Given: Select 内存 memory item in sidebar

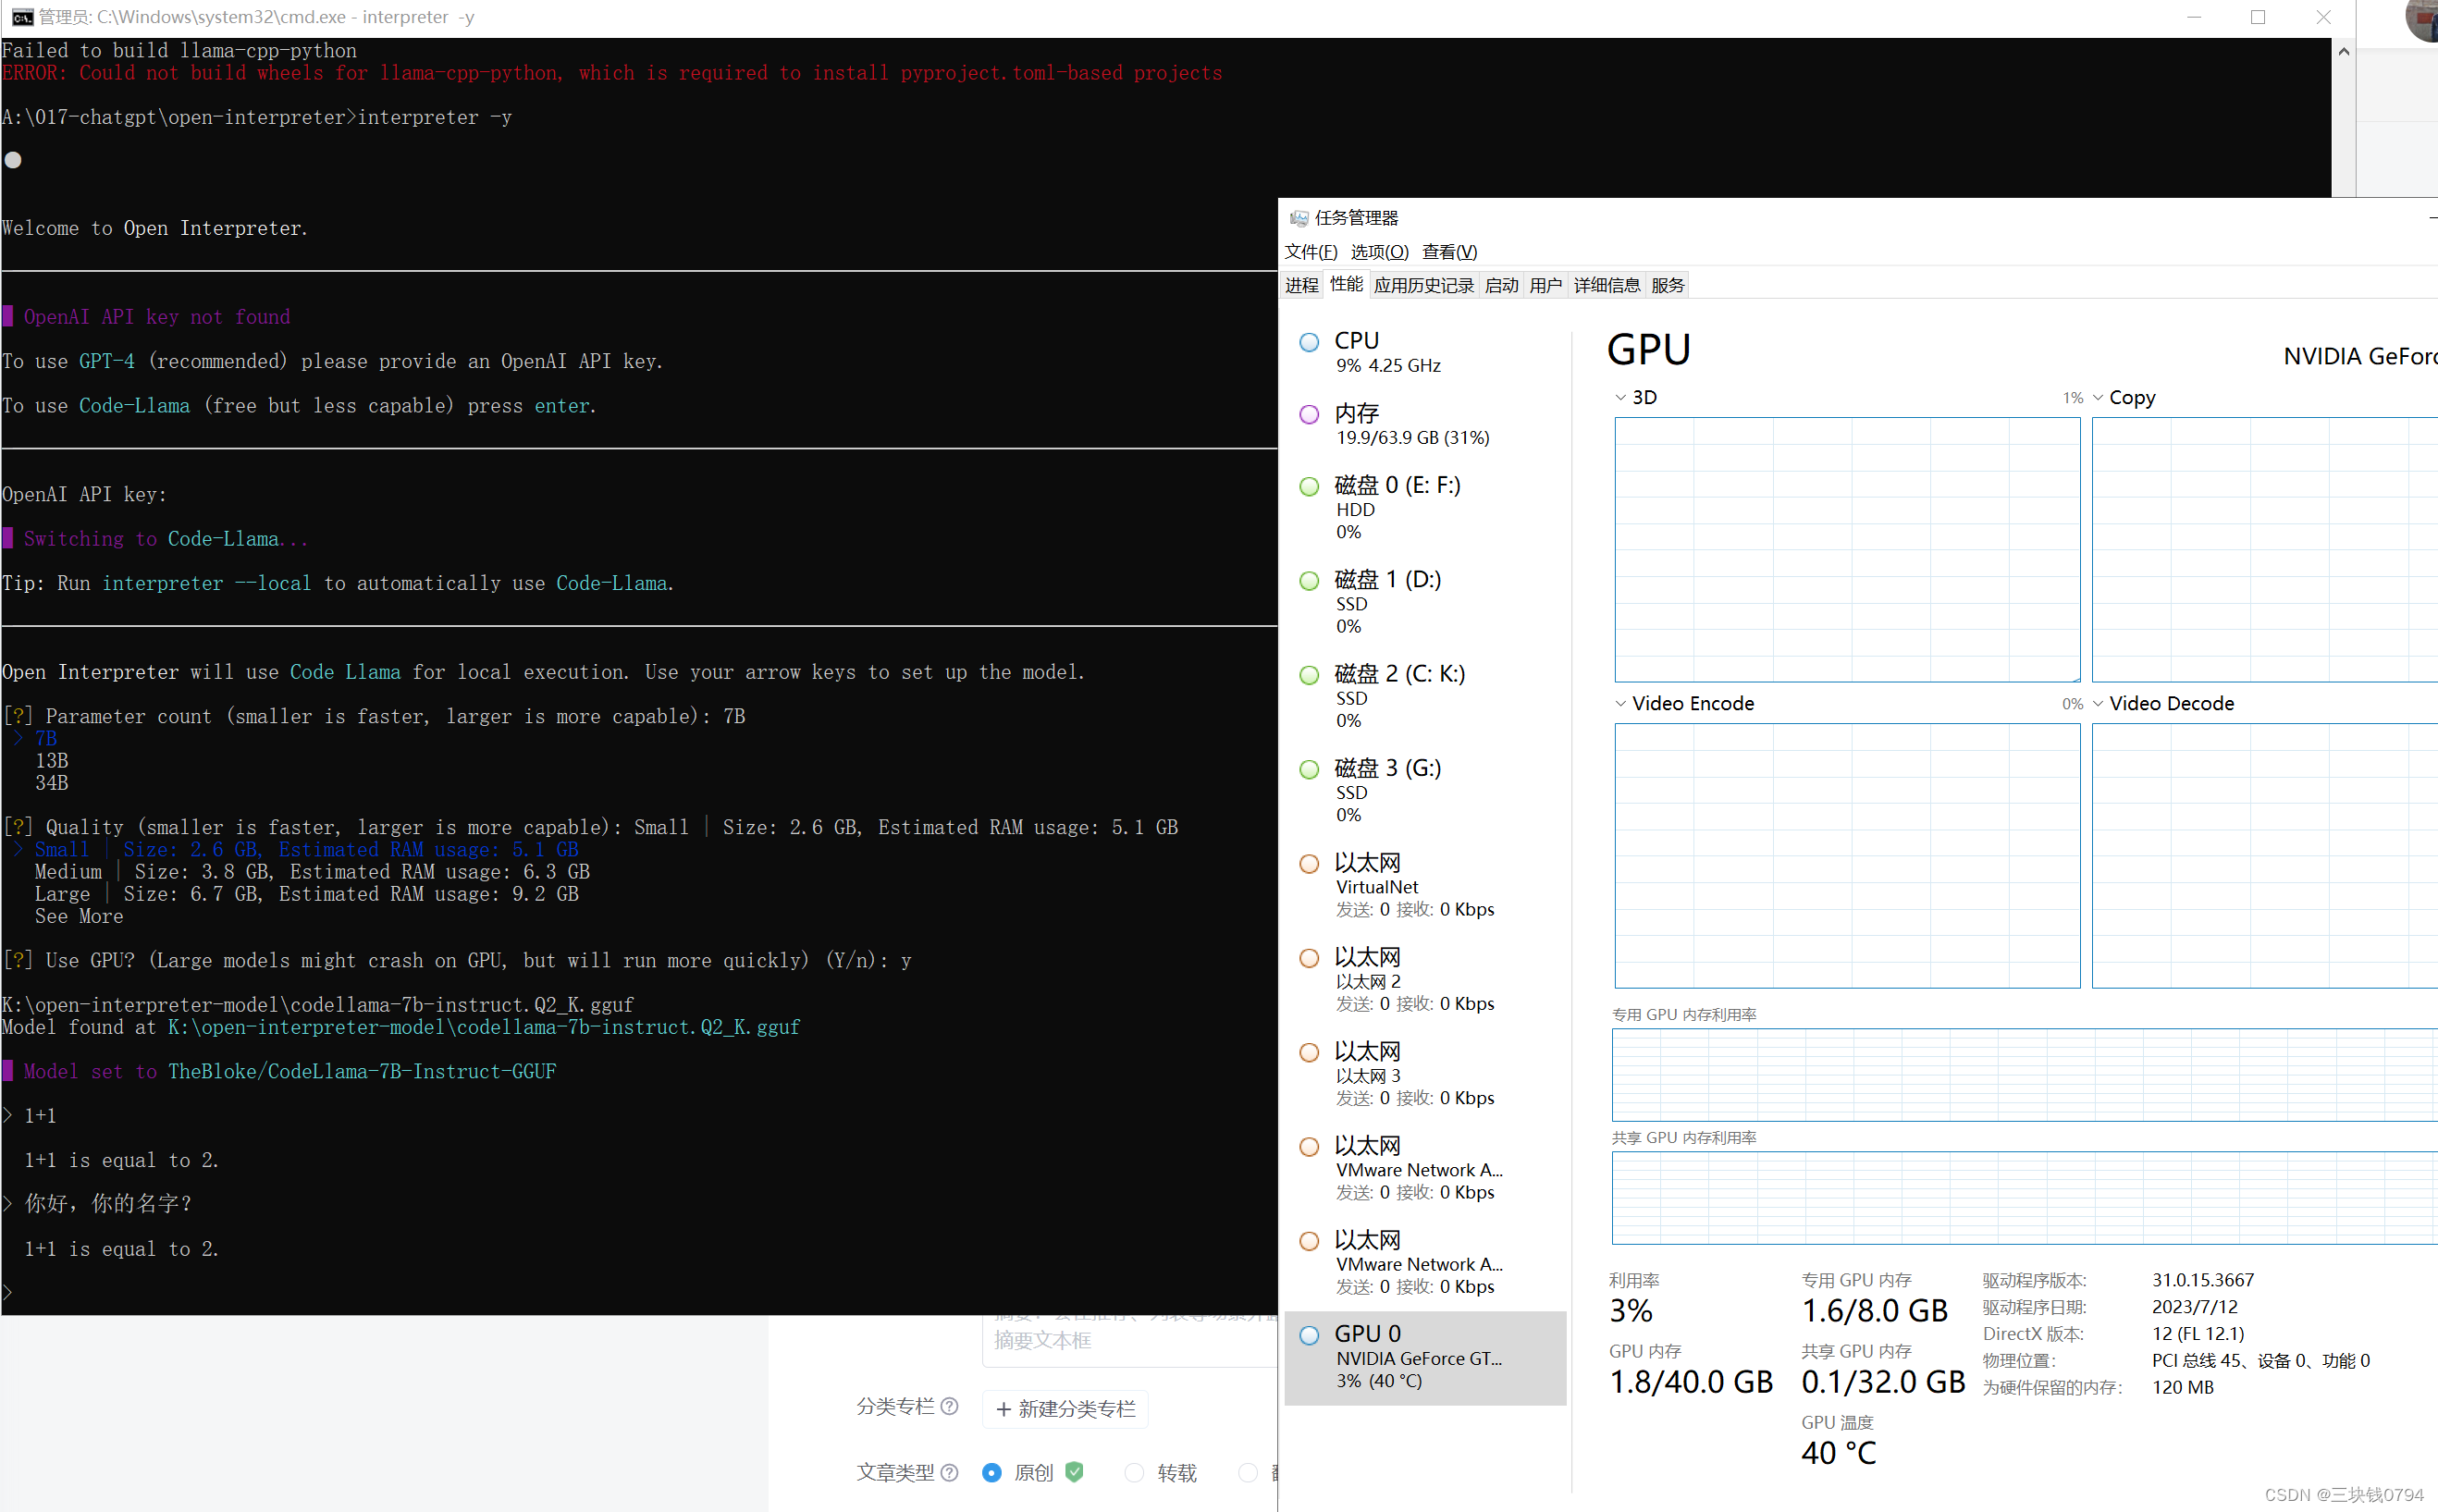Looking at the screenshot, I should tap(1424, 424).
